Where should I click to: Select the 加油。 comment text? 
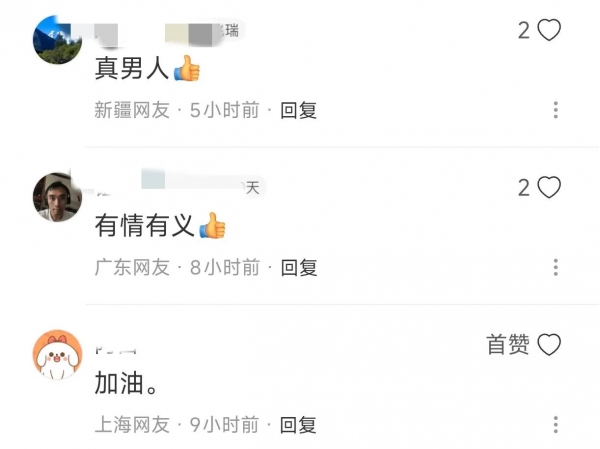(x=126, y=383)
